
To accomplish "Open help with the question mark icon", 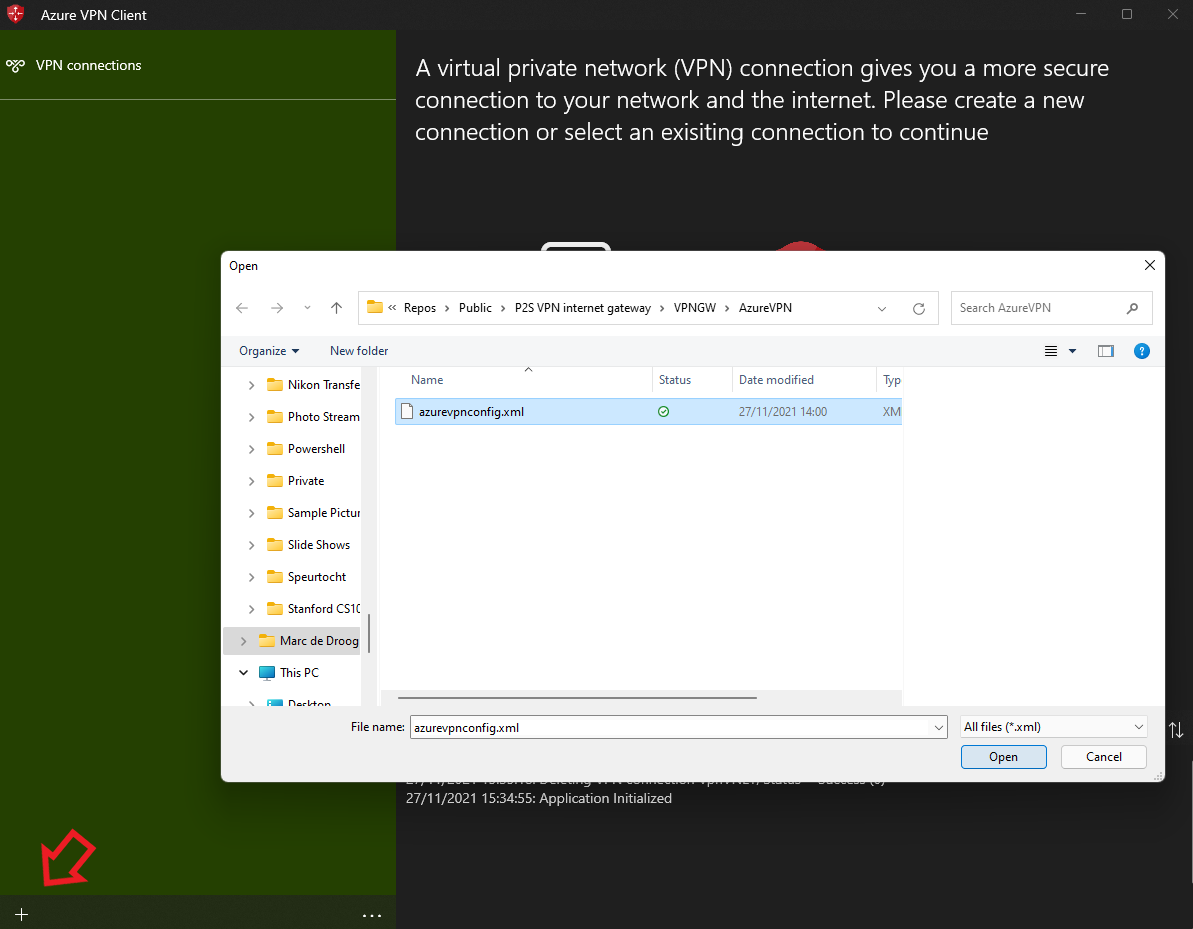I will click(x=1141, y=351).
